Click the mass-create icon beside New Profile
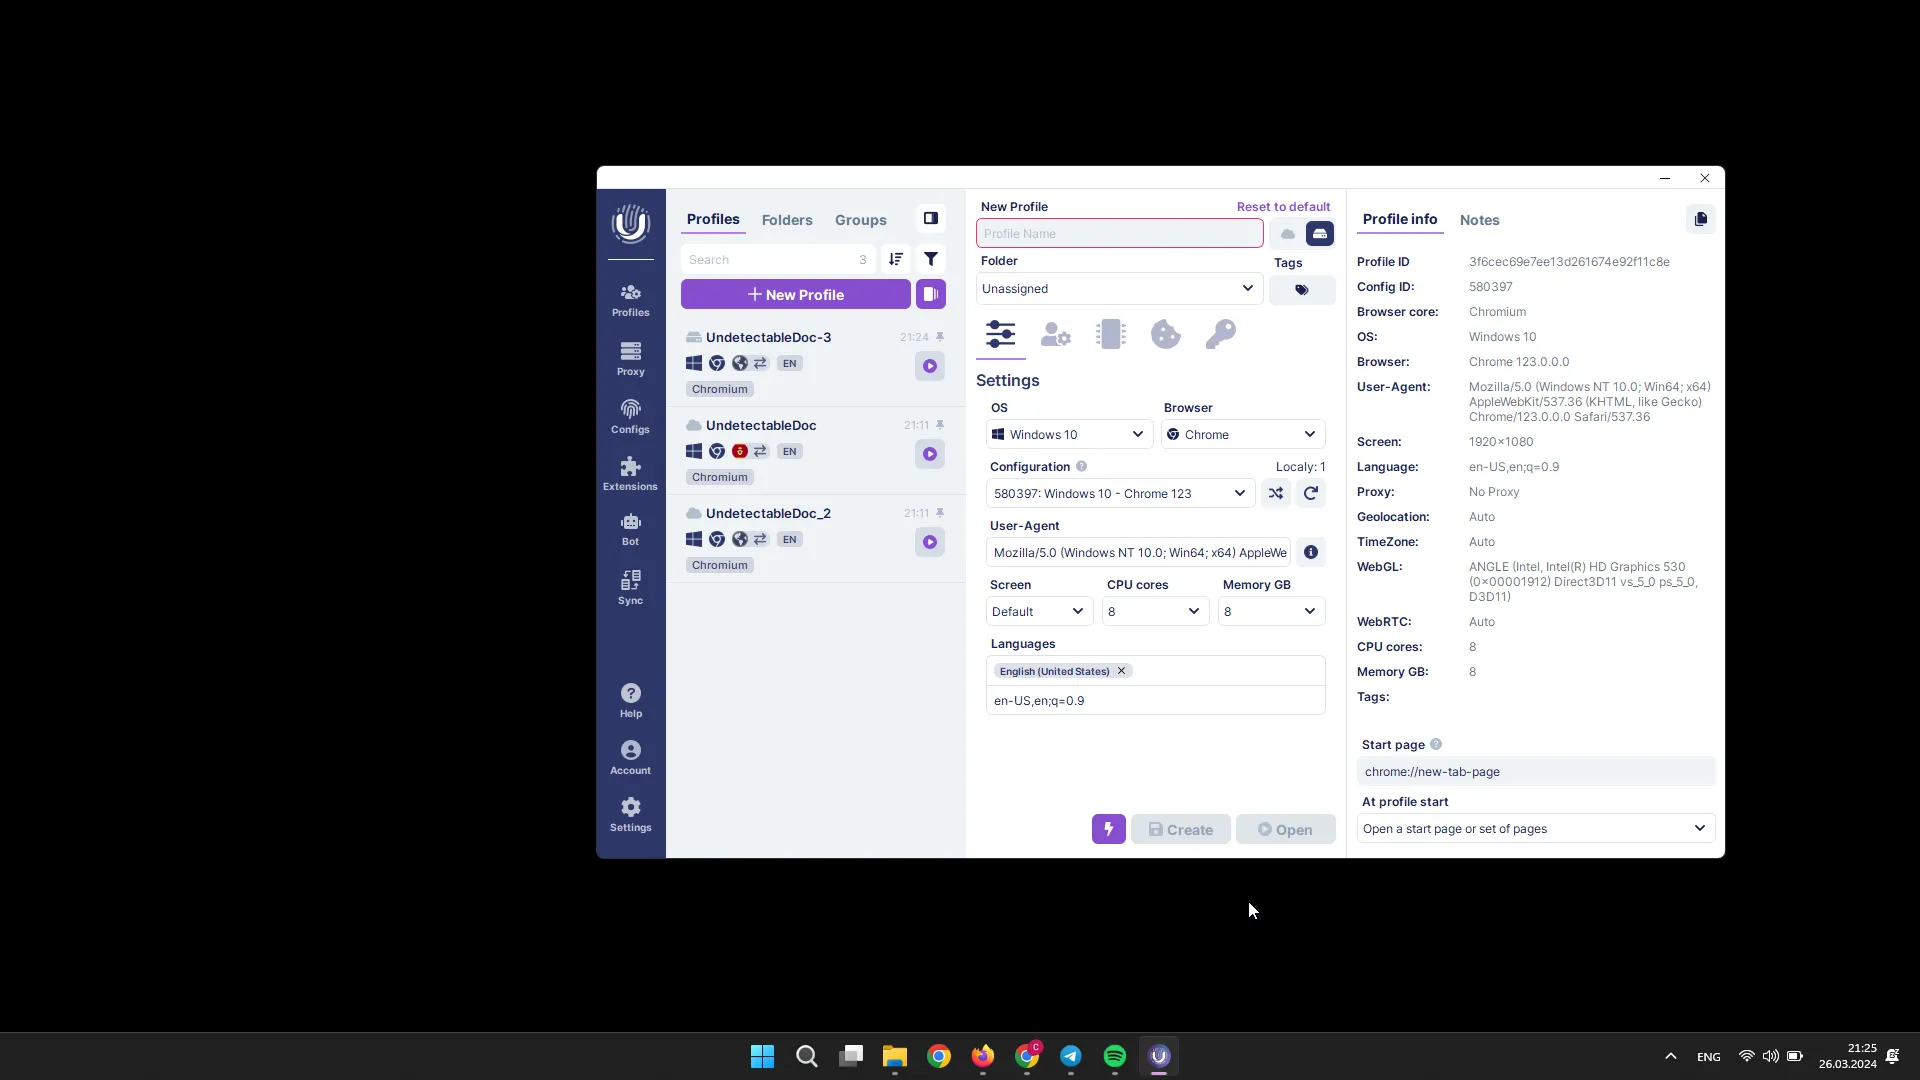Image resolution: width=1920 pixels, height=1080 pixels. point(931,294)
